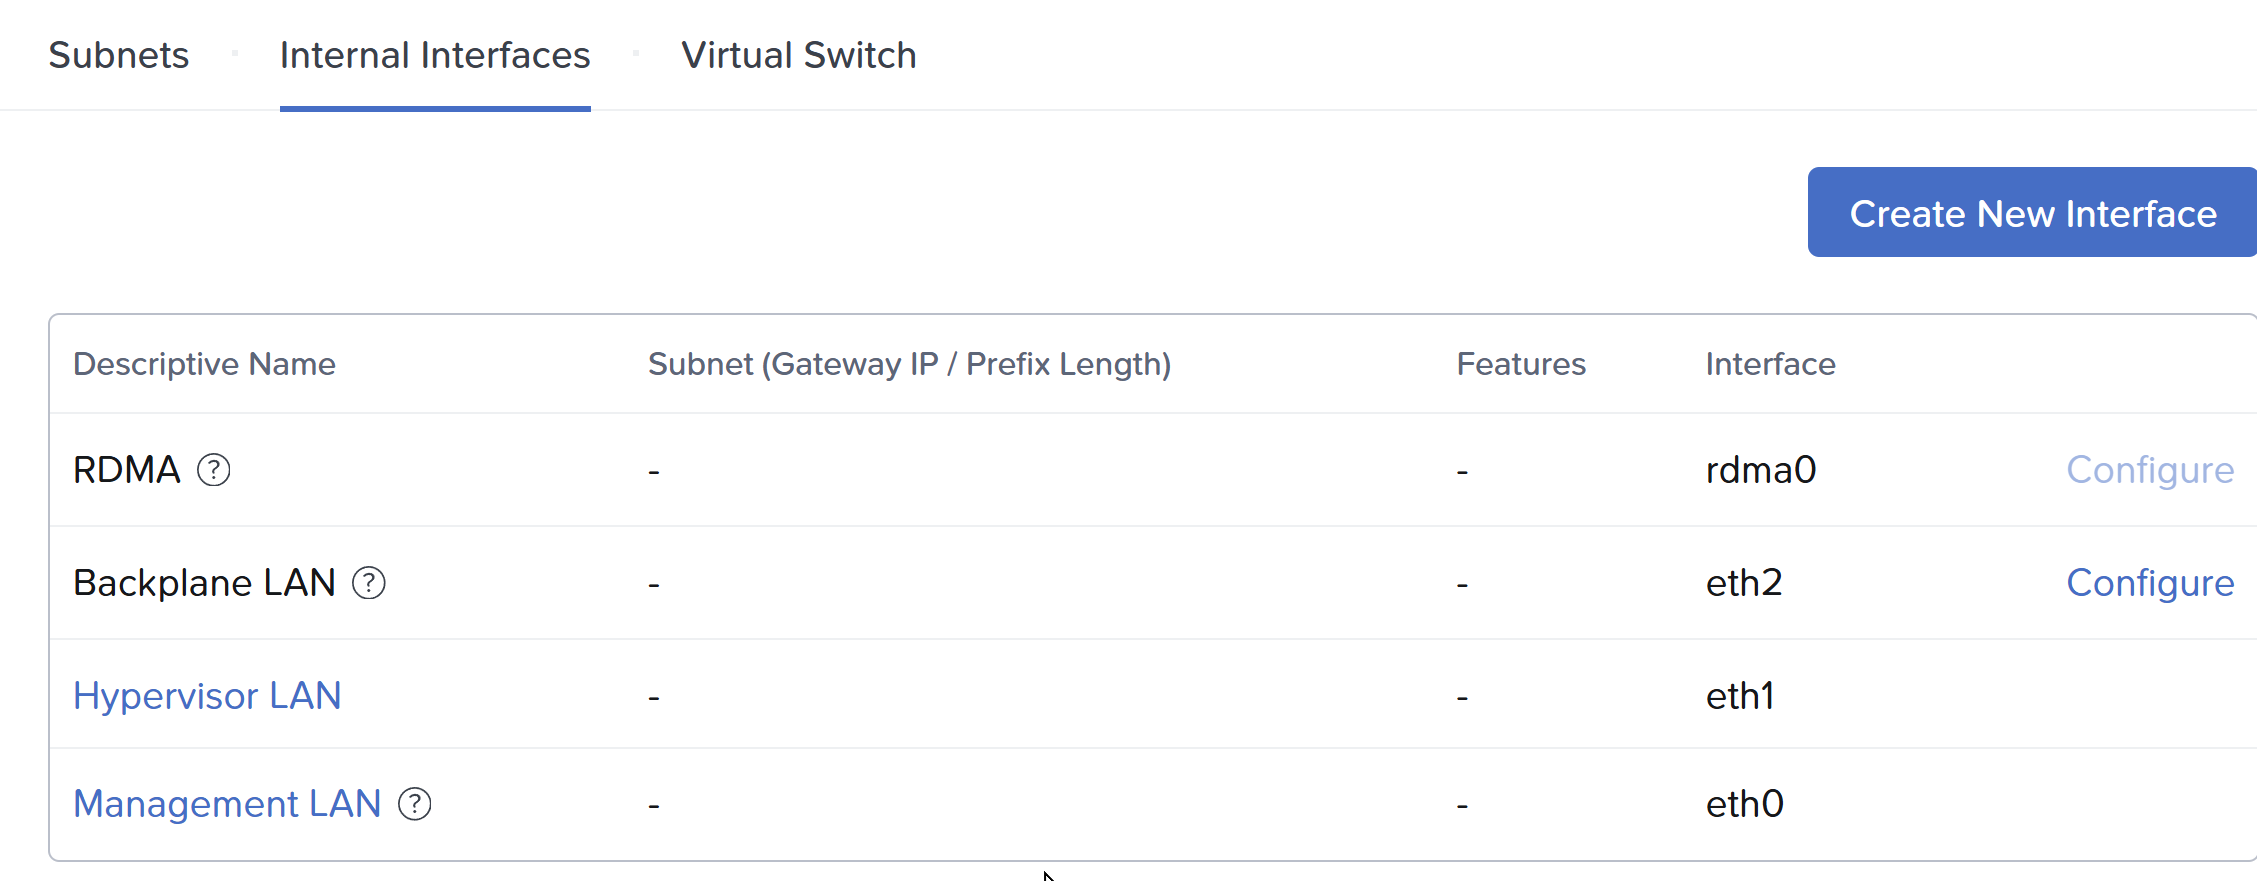This screenshot has width=2257, height=881.
Task: Click the Features column header
Action: (1520, 364)
